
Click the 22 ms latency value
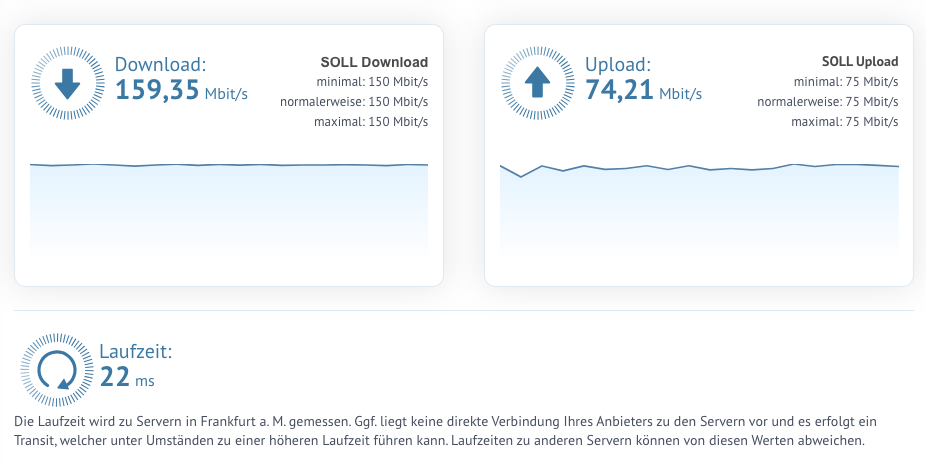click(127, 378)
